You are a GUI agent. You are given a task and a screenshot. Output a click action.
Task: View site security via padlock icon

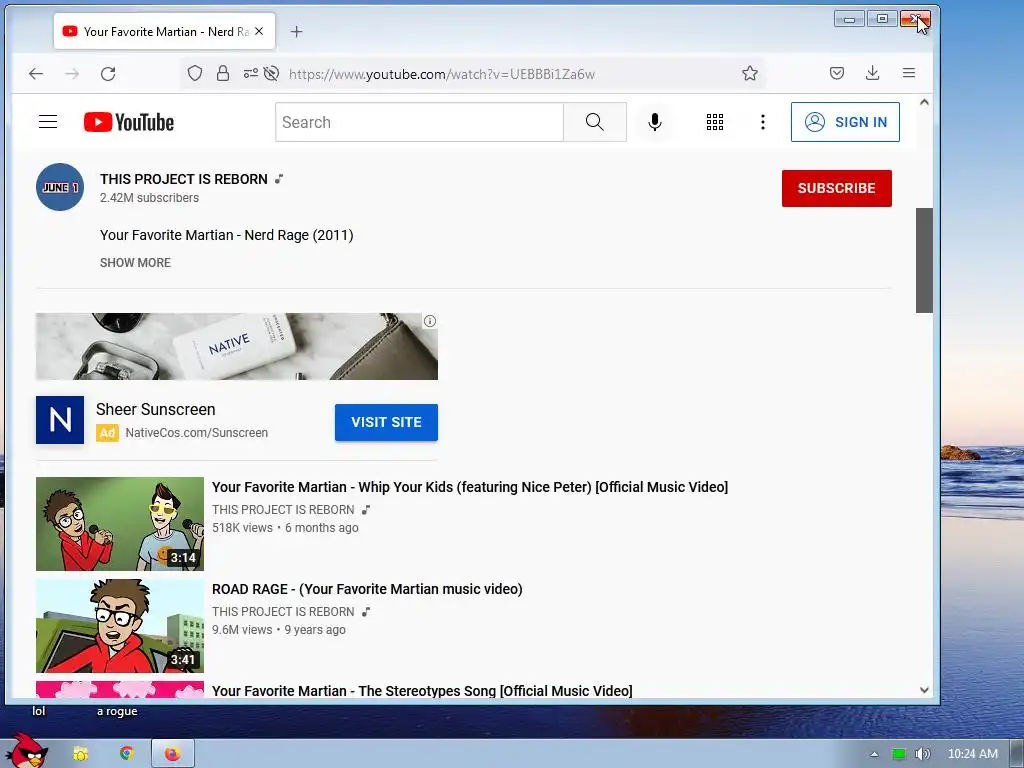pyautogui.click(x=223, y=73)
